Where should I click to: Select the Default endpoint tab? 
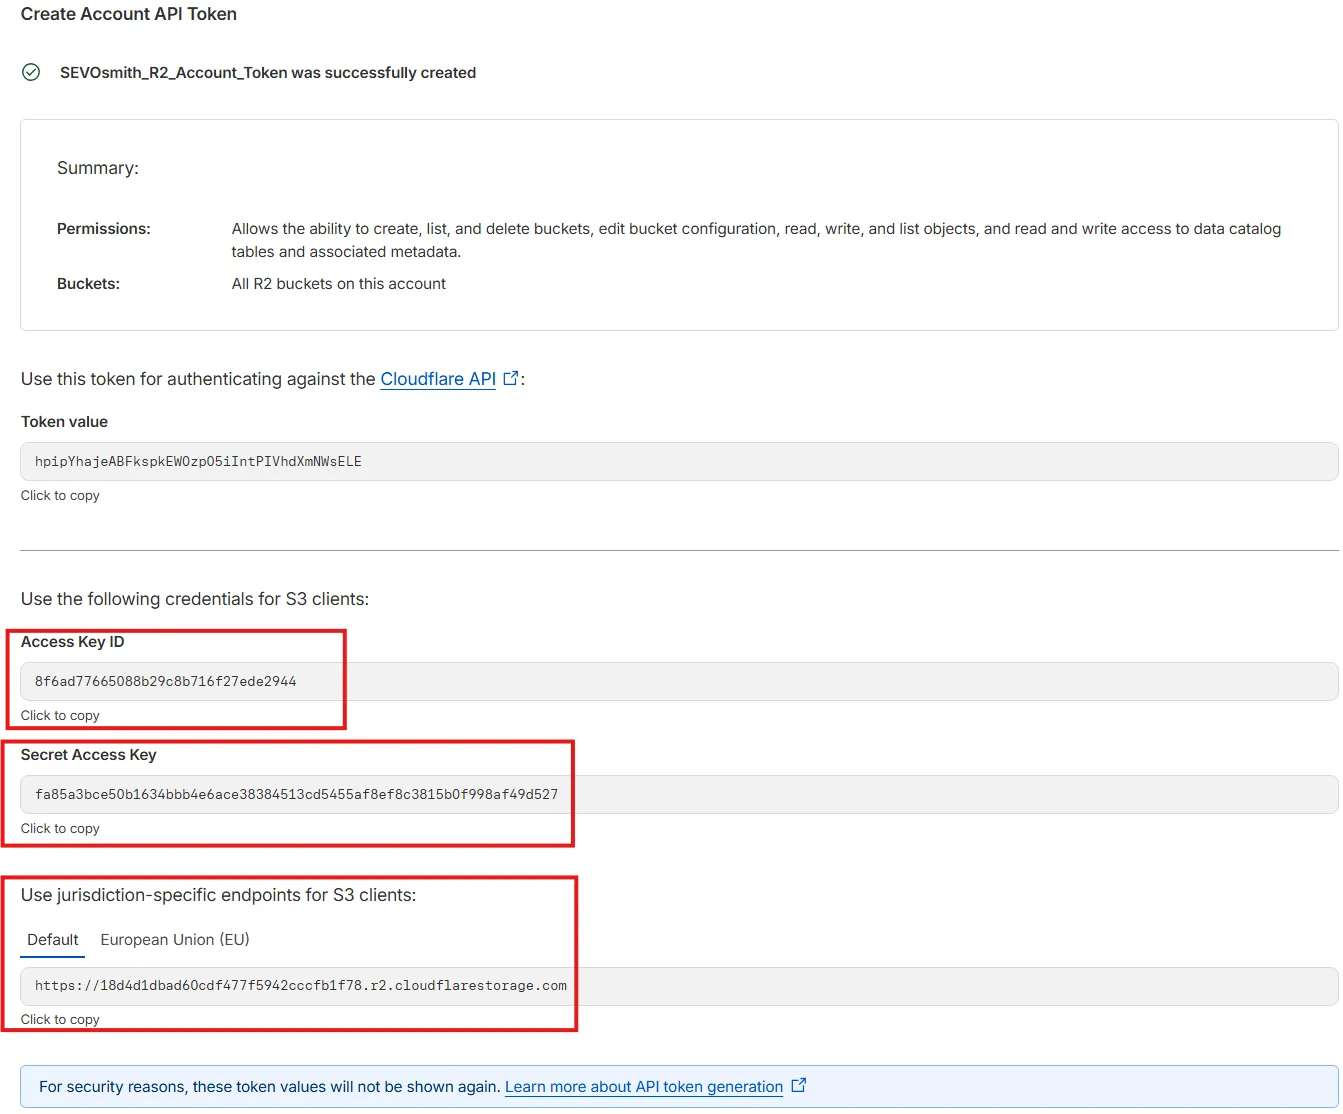[53, 940]
